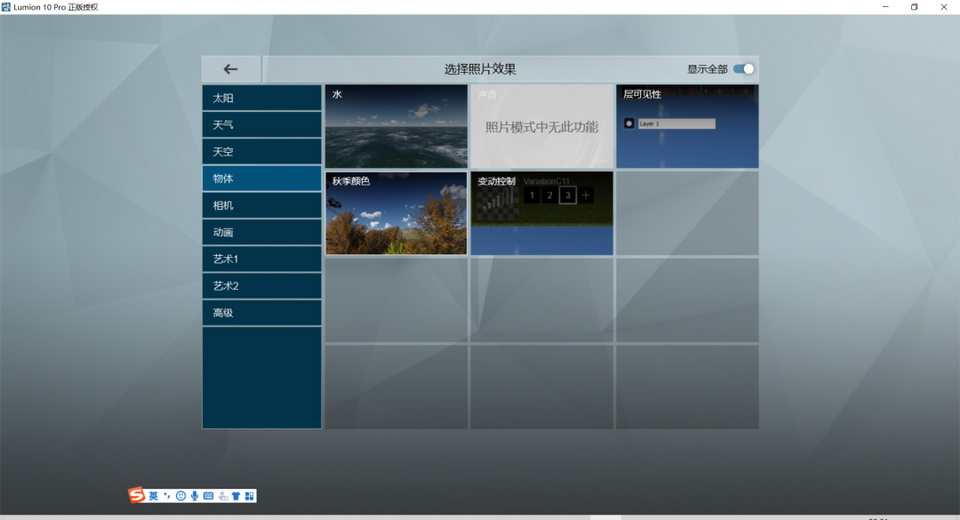Viewport: 960px width, 520px height.
Task: Click the Sogou punctuation mode icon
Action: click(x=167, y=496)
